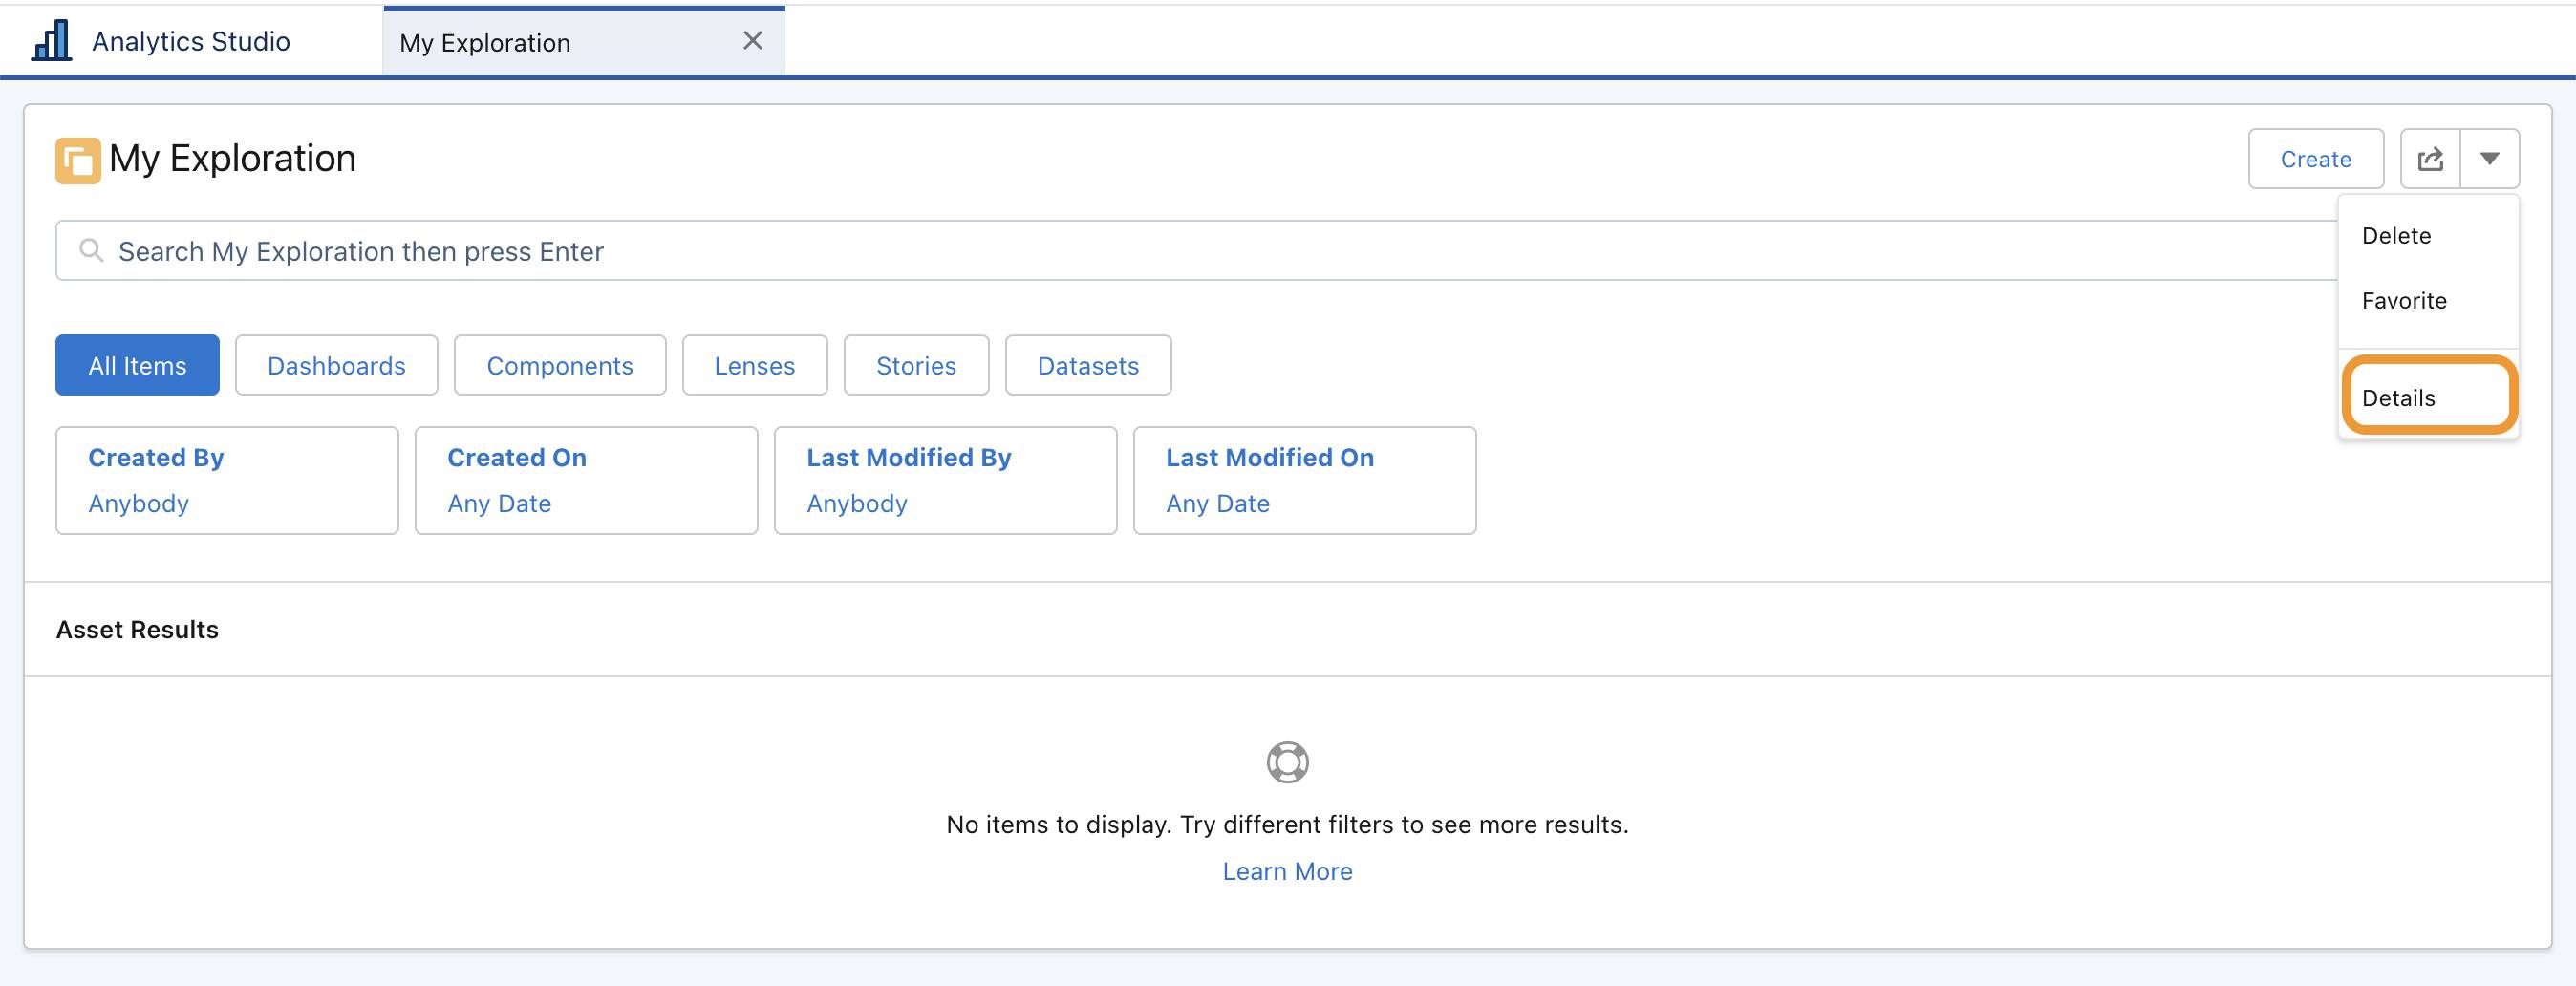
Task: Open the Learn More link
Action: [x=1287, y=871]
